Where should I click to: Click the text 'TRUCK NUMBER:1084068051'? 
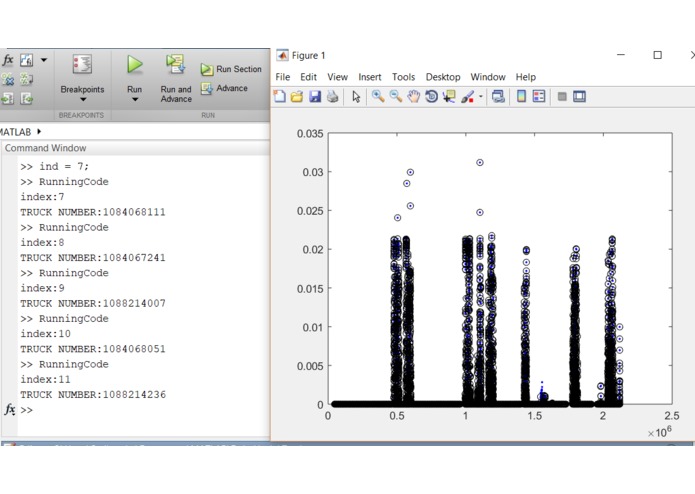pyautogui.click(x=93, y=349)
